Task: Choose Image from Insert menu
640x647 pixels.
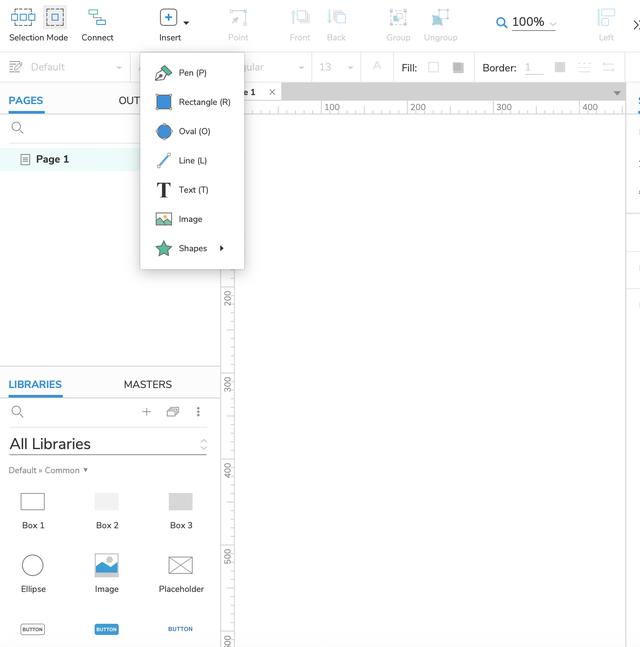Action: (x=192, y=219)
